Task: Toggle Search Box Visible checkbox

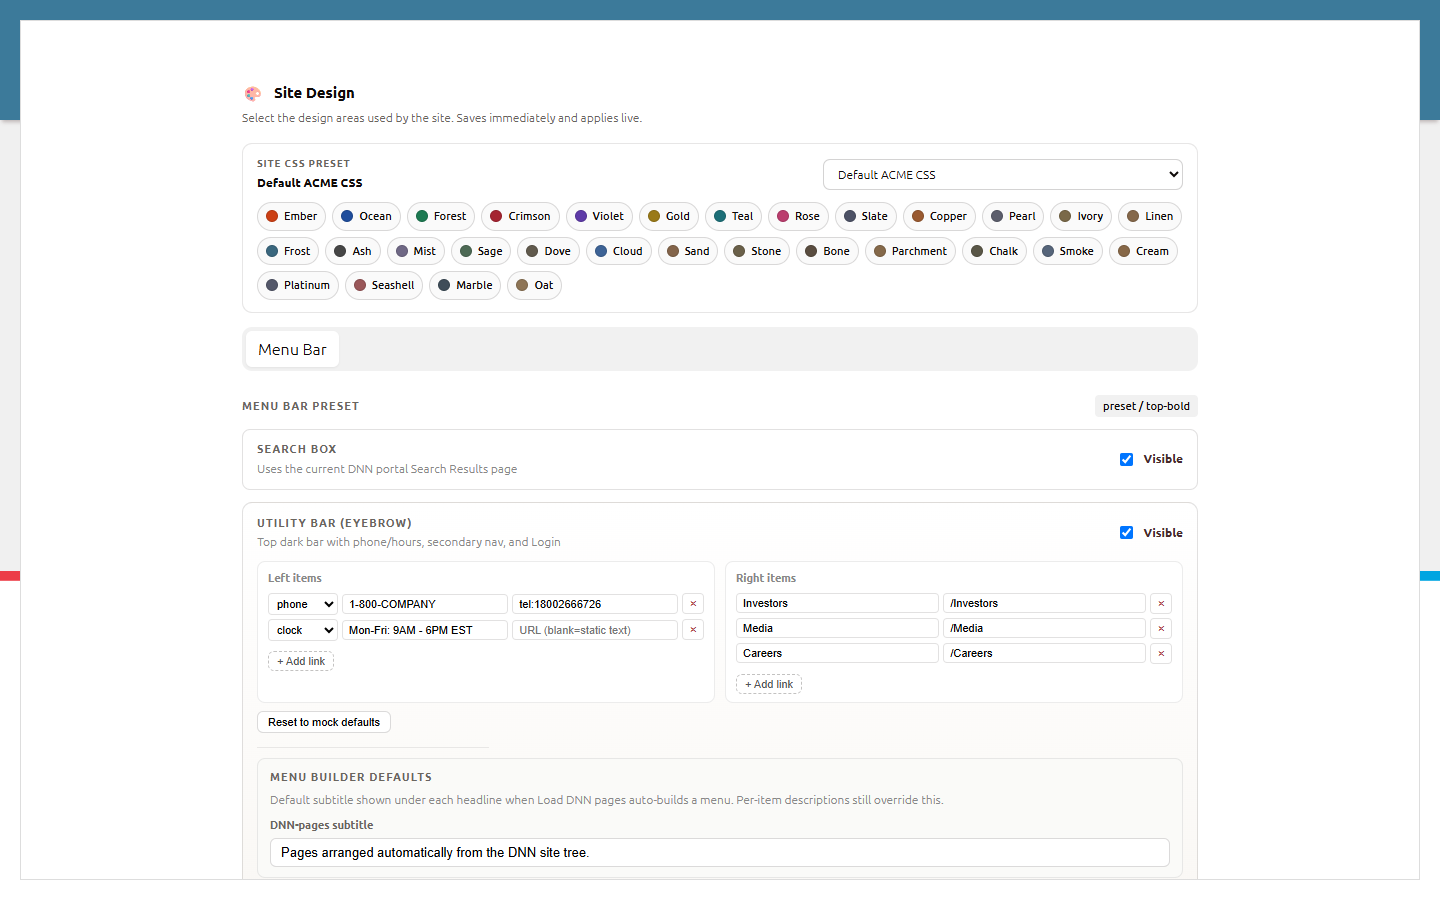Action: click(1126, 459)
